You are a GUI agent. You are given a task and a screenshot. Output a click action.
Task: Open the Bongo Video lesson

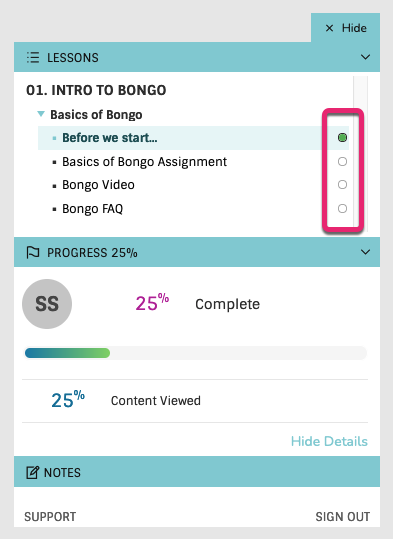[x=98, y=185]
